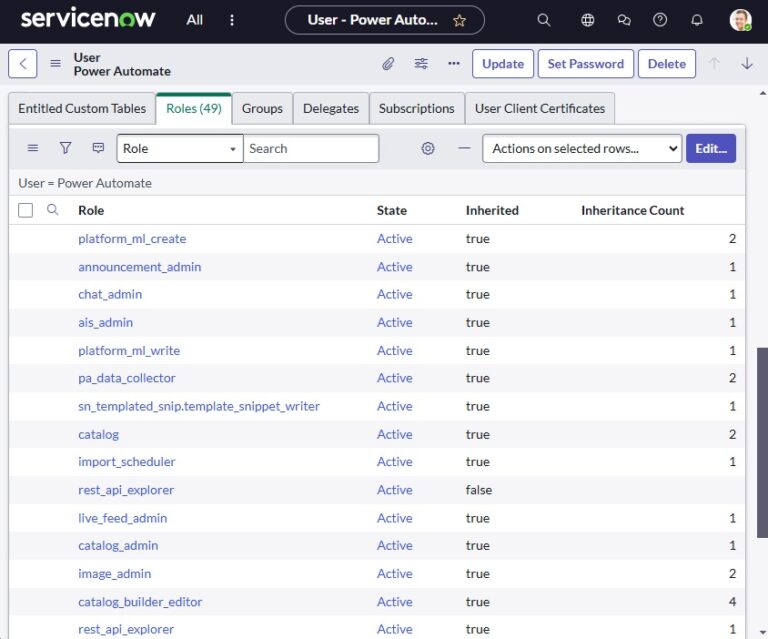The image size is (768, 639).
Task: Open the help question mark icon
Action: click(x=660, y=20)
